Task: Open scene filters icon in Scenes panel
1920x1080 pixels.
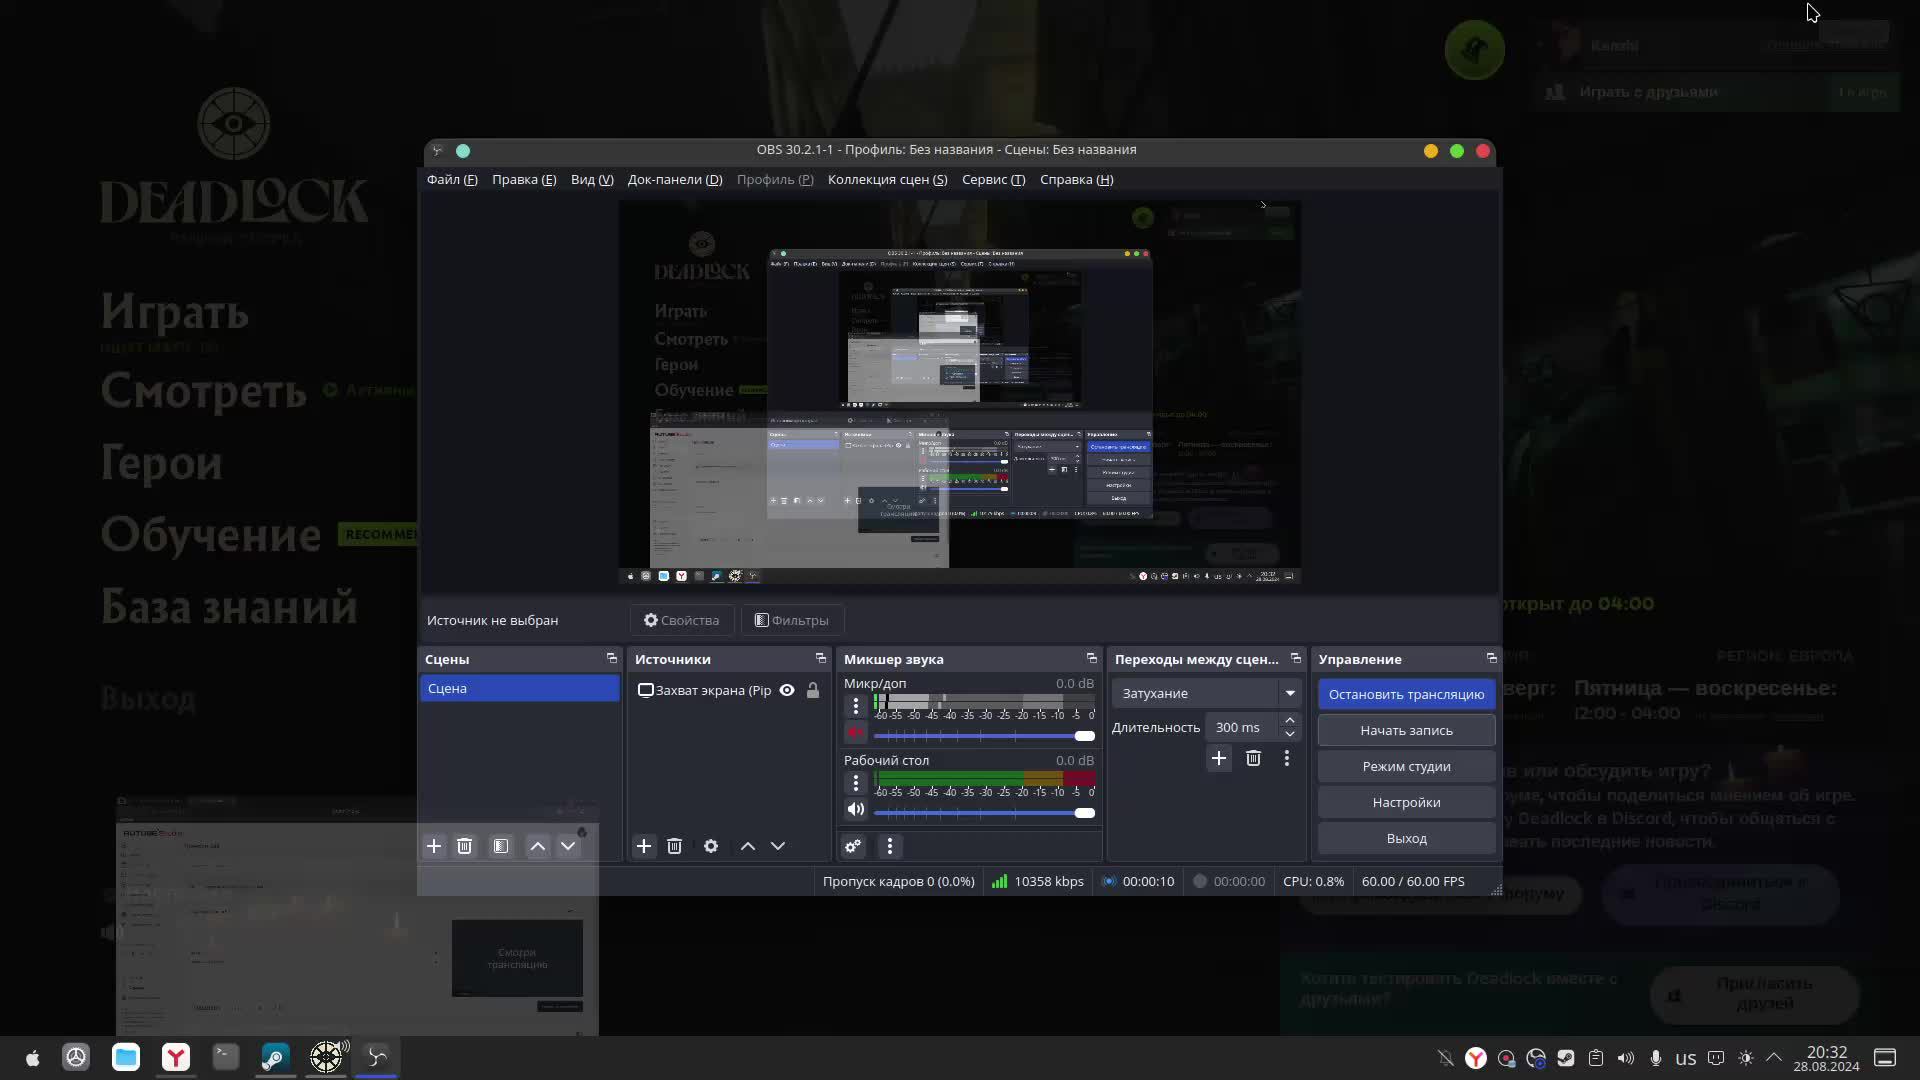Action: [x=501, y=846]
